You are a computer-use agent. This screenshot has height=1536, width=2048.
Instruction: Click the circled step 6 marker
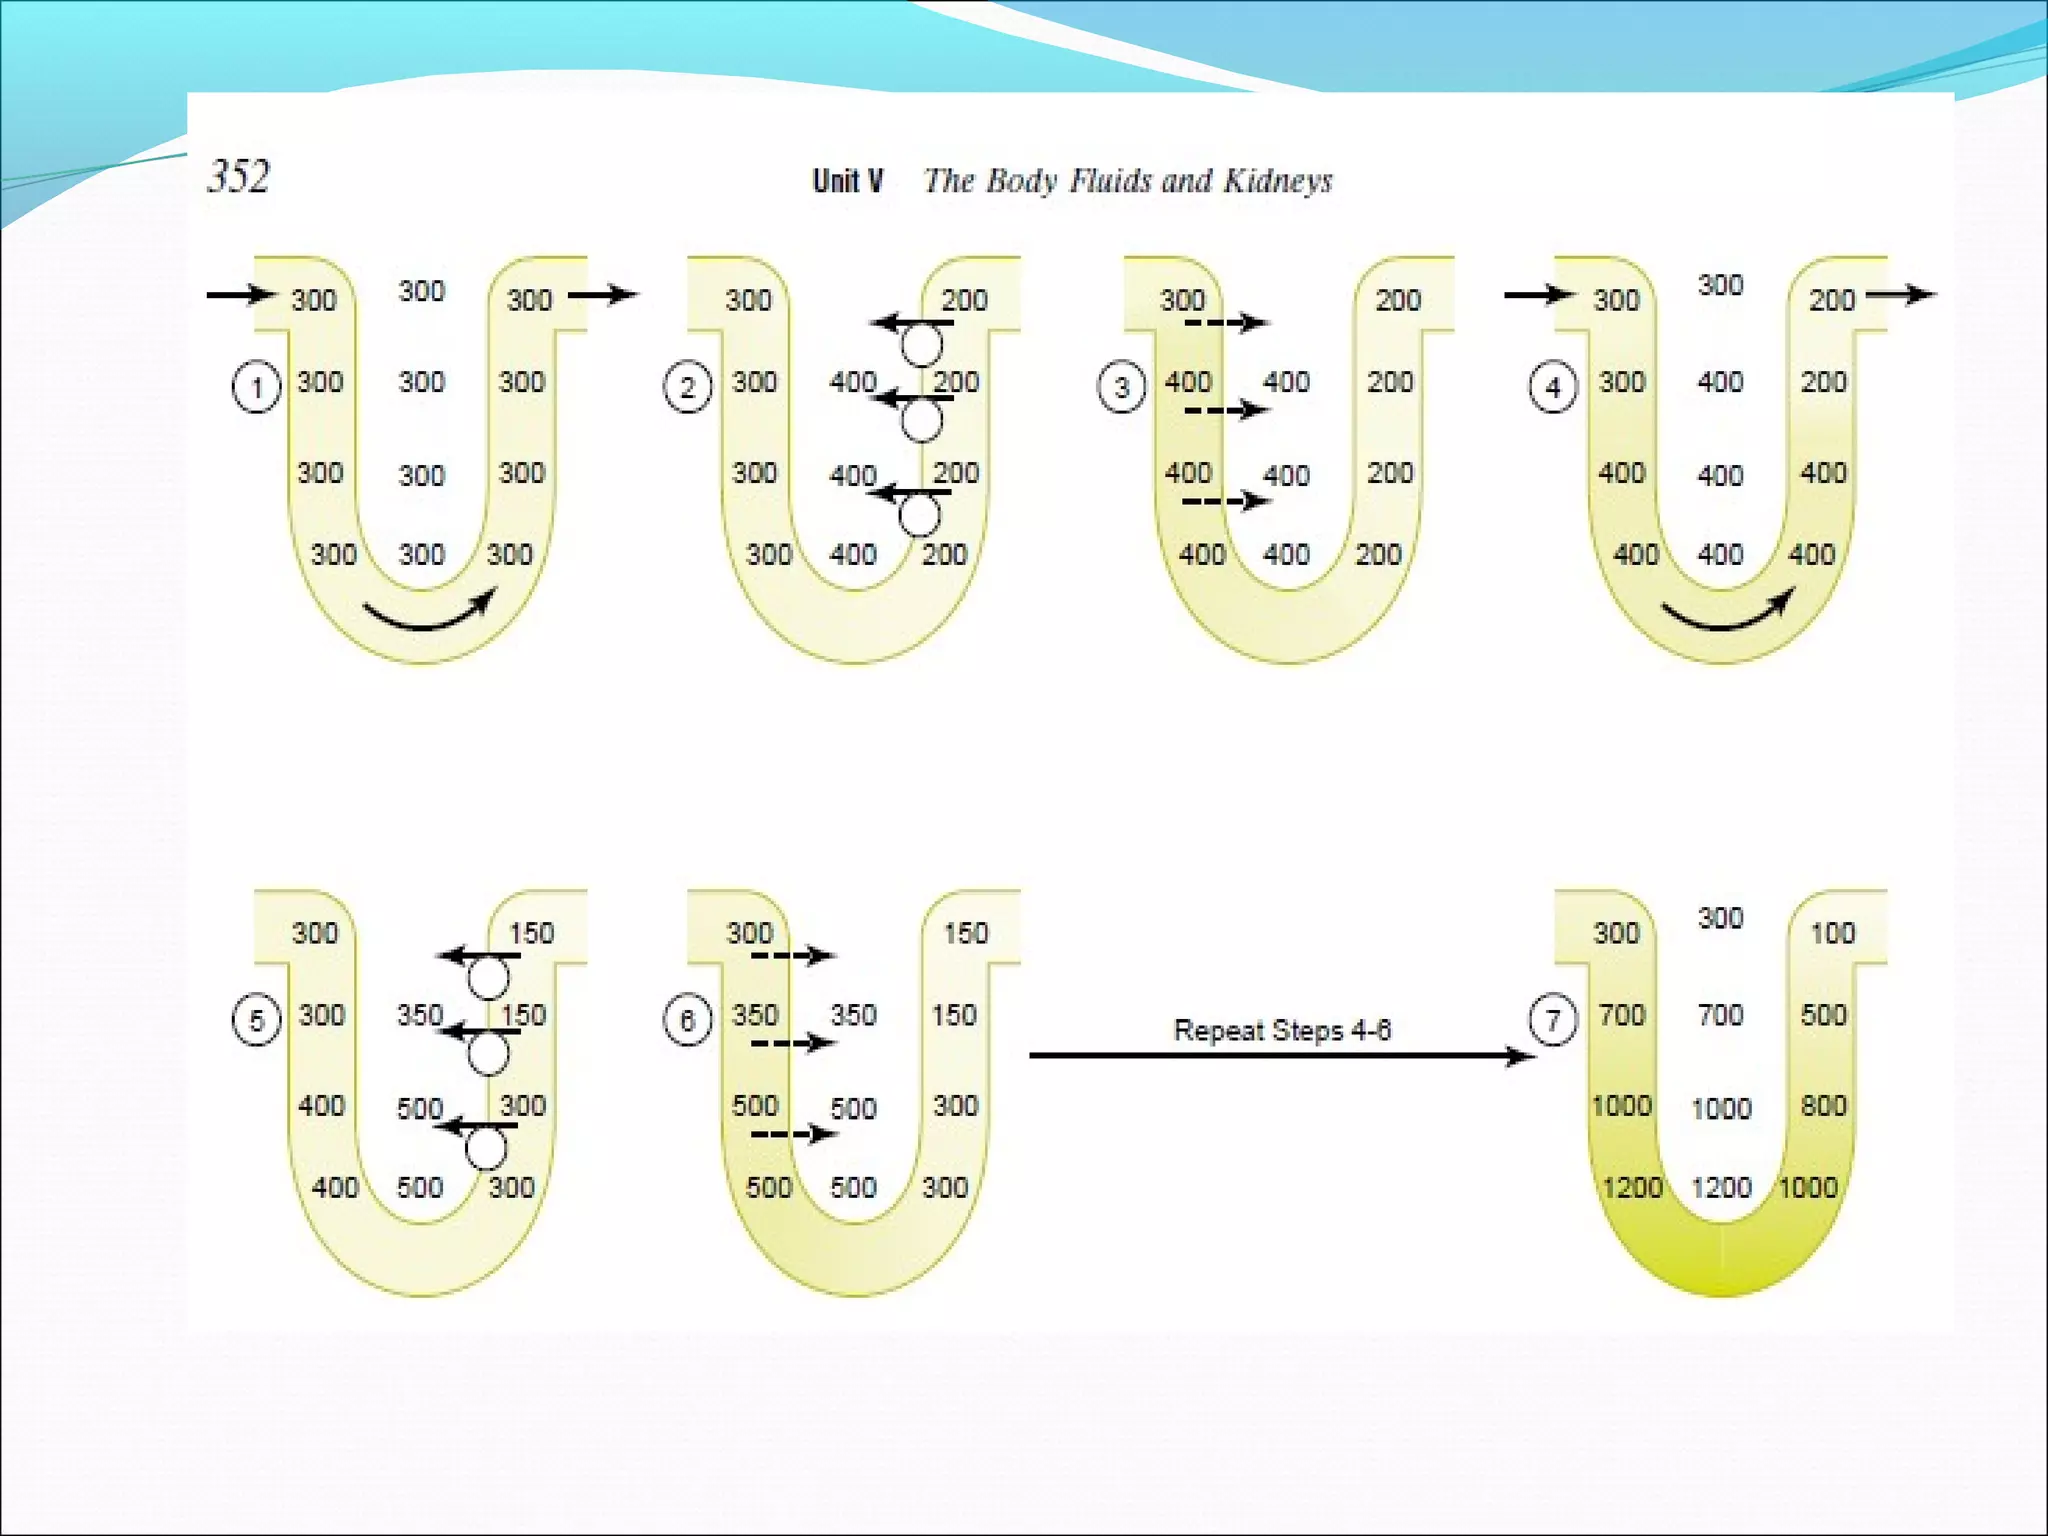(687, 1020)
